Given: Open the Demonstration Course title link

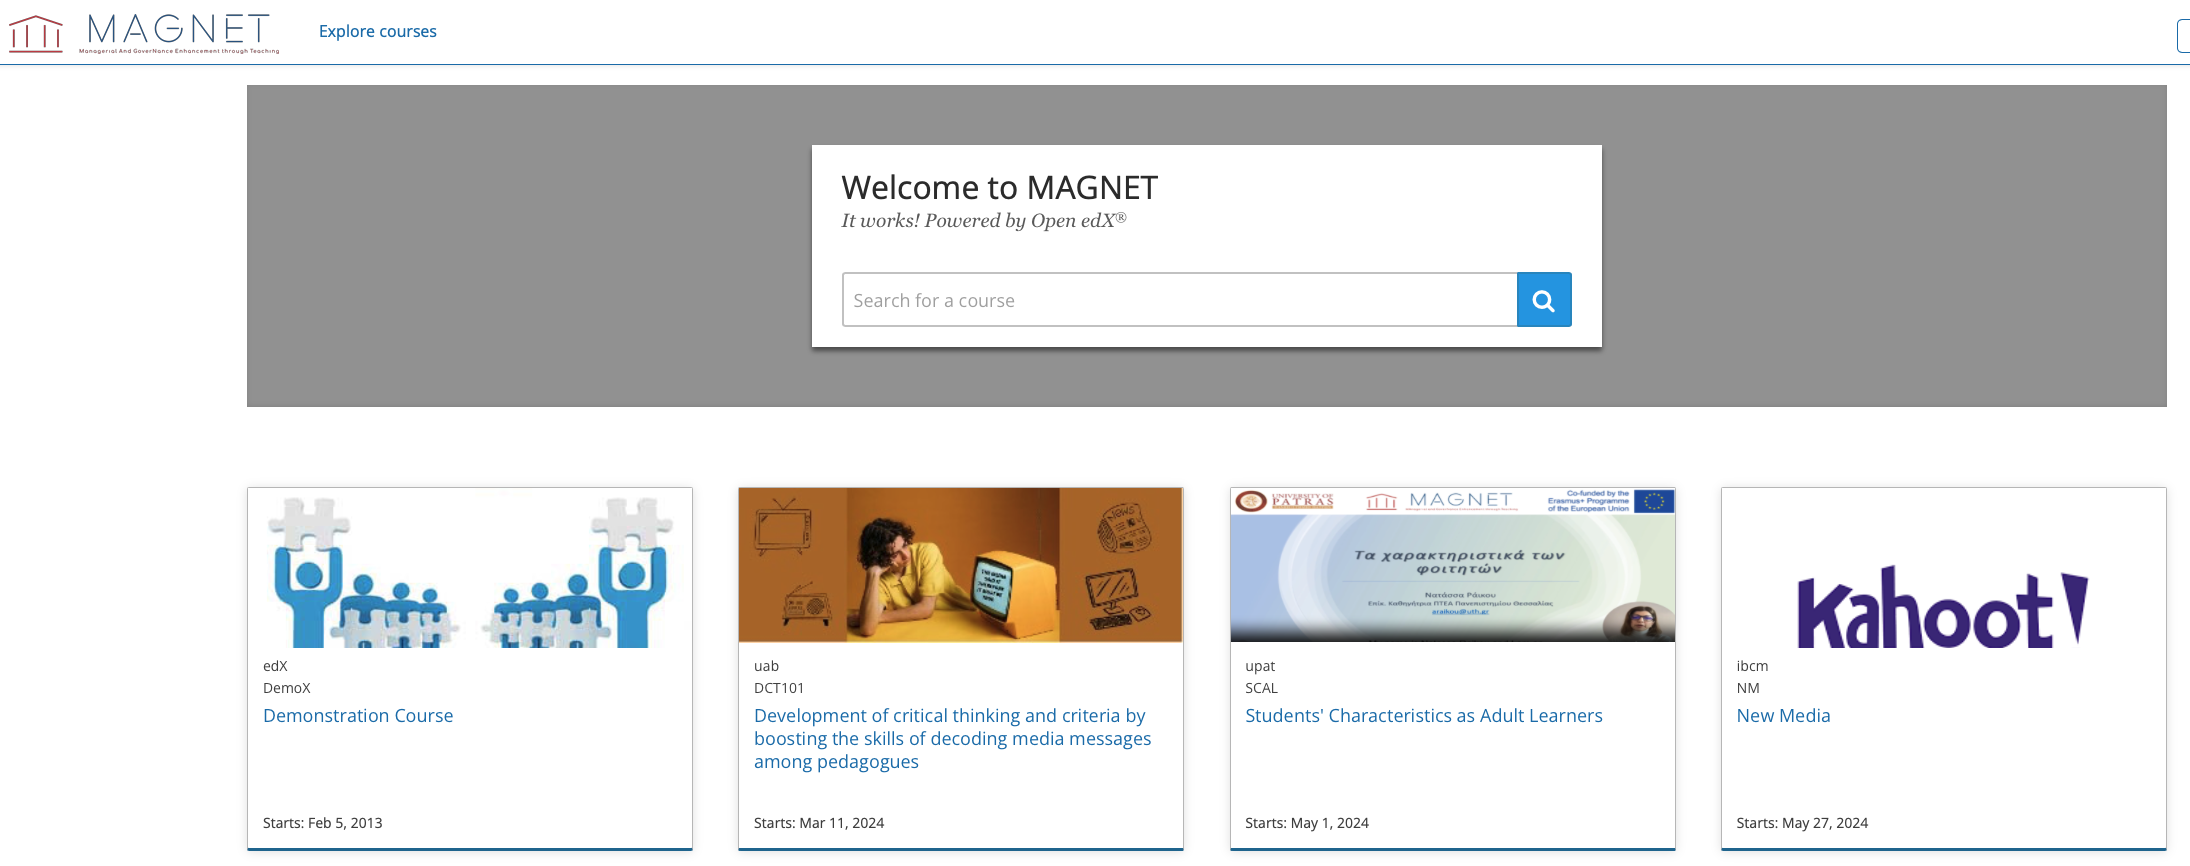Looking at the screenshot, I should click(x=358, y=716).
